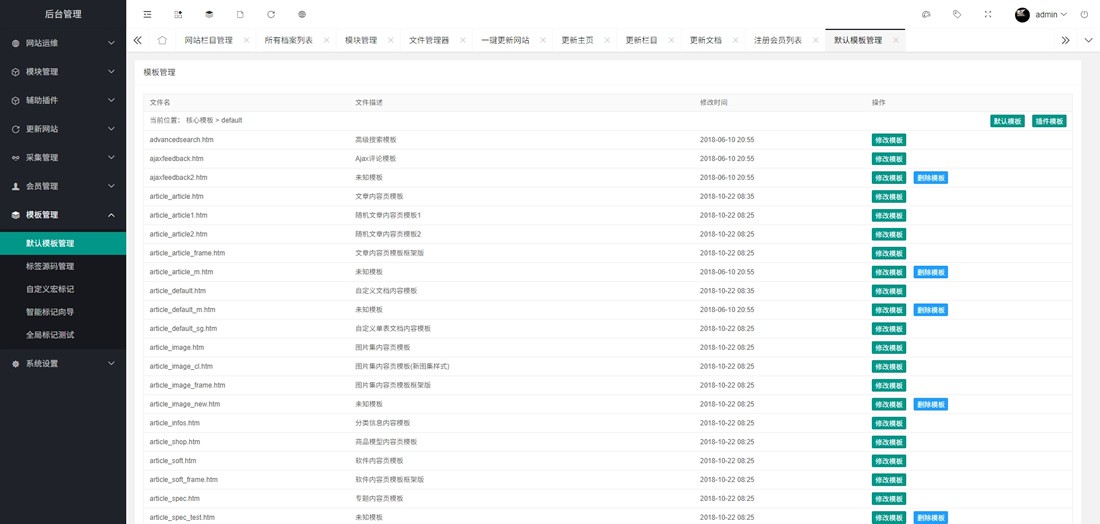Toggle fullscreen mode icon
The width and height of the screenshot is (1100, 524).
click(988, 15)
